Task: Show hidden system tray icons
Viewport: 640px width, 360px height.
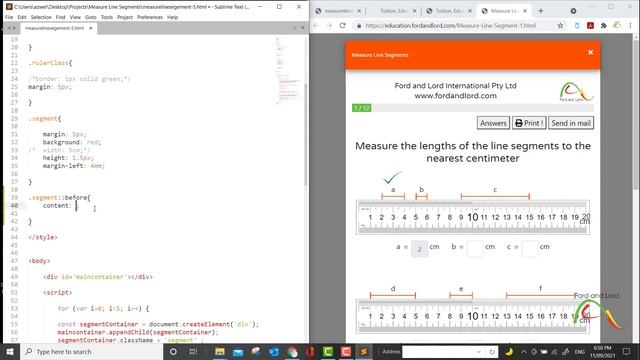Action: coord(524,351)
